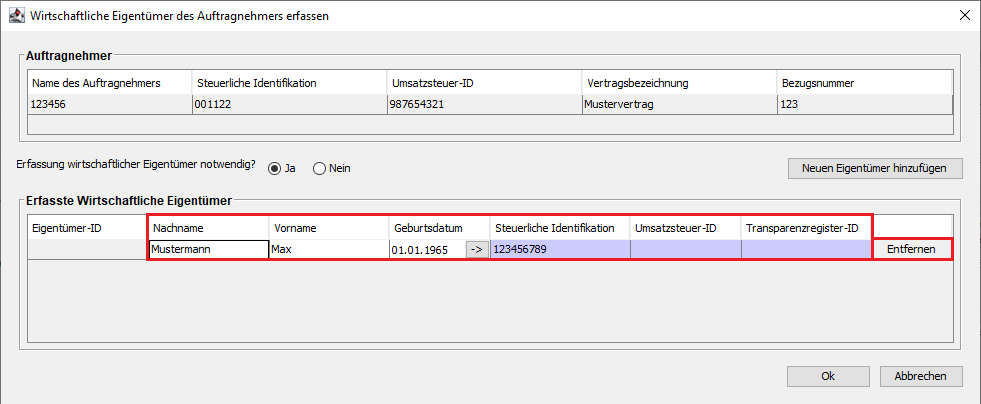The height and width of the screenshot is (404, 981).
Task: Select owner's Steuerliche Identifikation cell 123456789
Action: (560, 250)
